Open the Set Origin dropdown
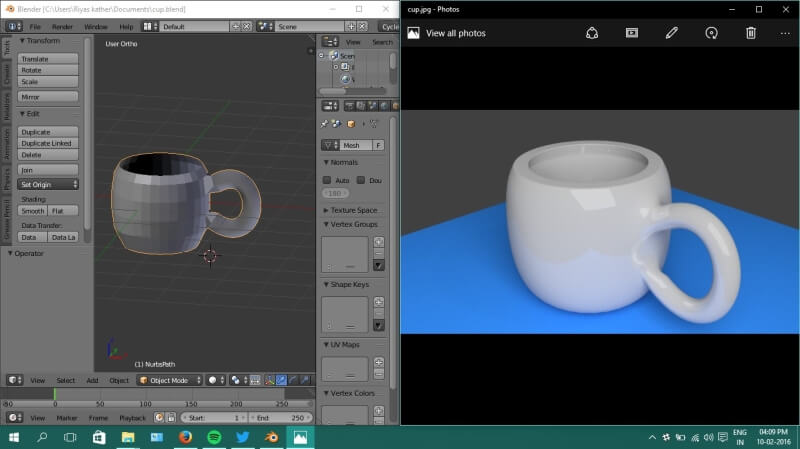 pyautogui.click(x=49, y=184)
